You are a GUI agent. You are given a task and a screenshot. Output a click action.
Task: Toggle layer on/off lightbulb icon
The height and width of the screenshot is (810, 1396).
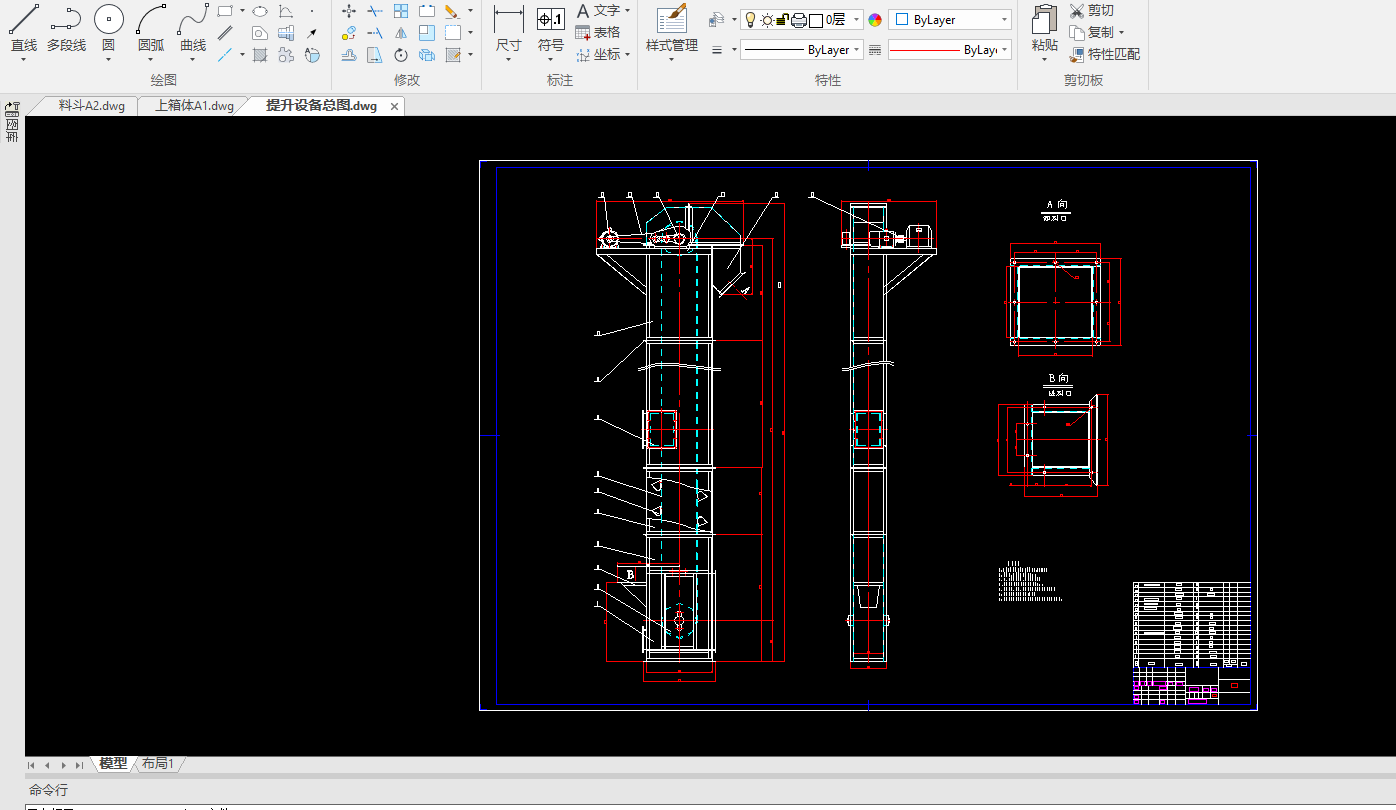pyautogui.click(x=751, y=20)
